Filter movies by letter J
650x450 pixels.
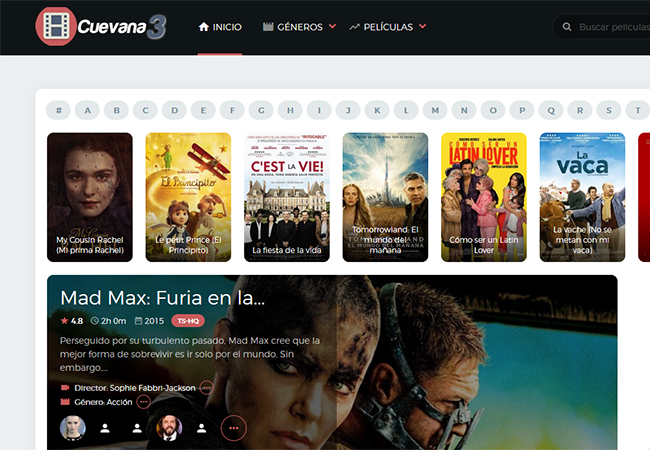(348, 110)
